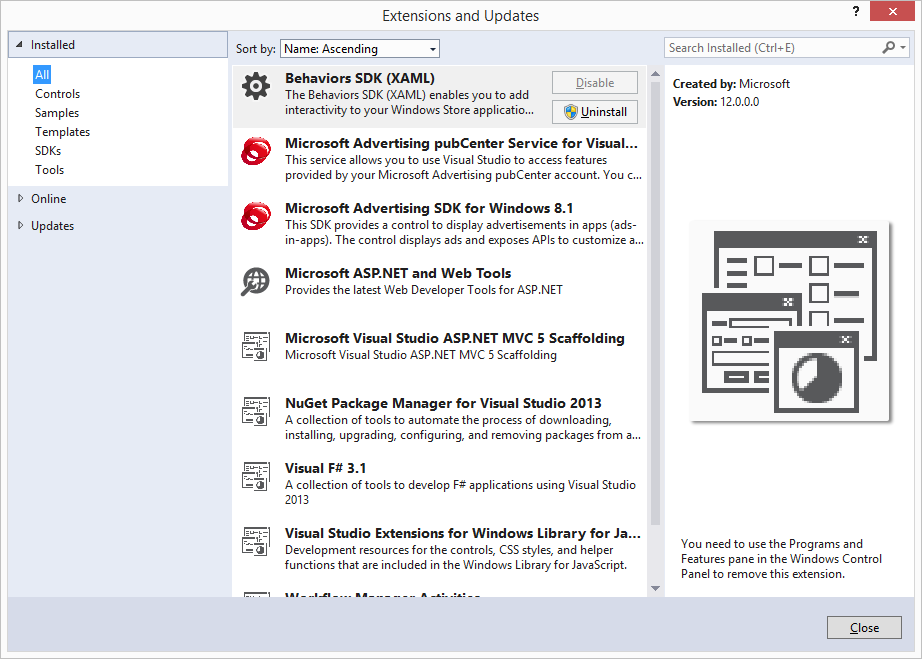The image size is (922, 659).
Task: Click inside the Search Installed field
Action: click(x=770, y=47)
